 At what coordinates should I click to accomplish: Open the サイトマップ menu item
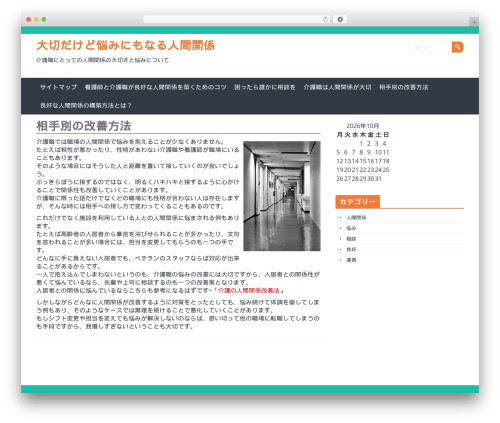point(58,87)
